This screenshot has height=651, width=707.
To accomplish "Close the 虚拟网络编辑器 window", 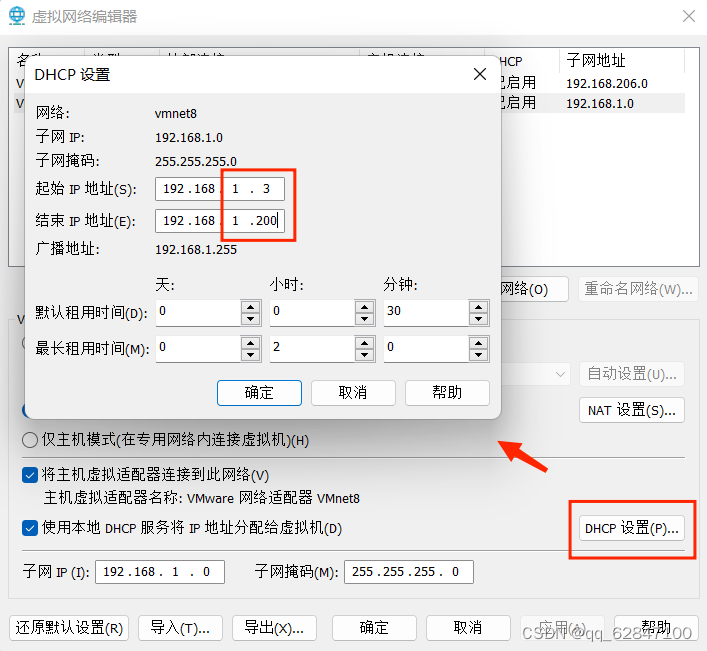I will coord(689,16).
